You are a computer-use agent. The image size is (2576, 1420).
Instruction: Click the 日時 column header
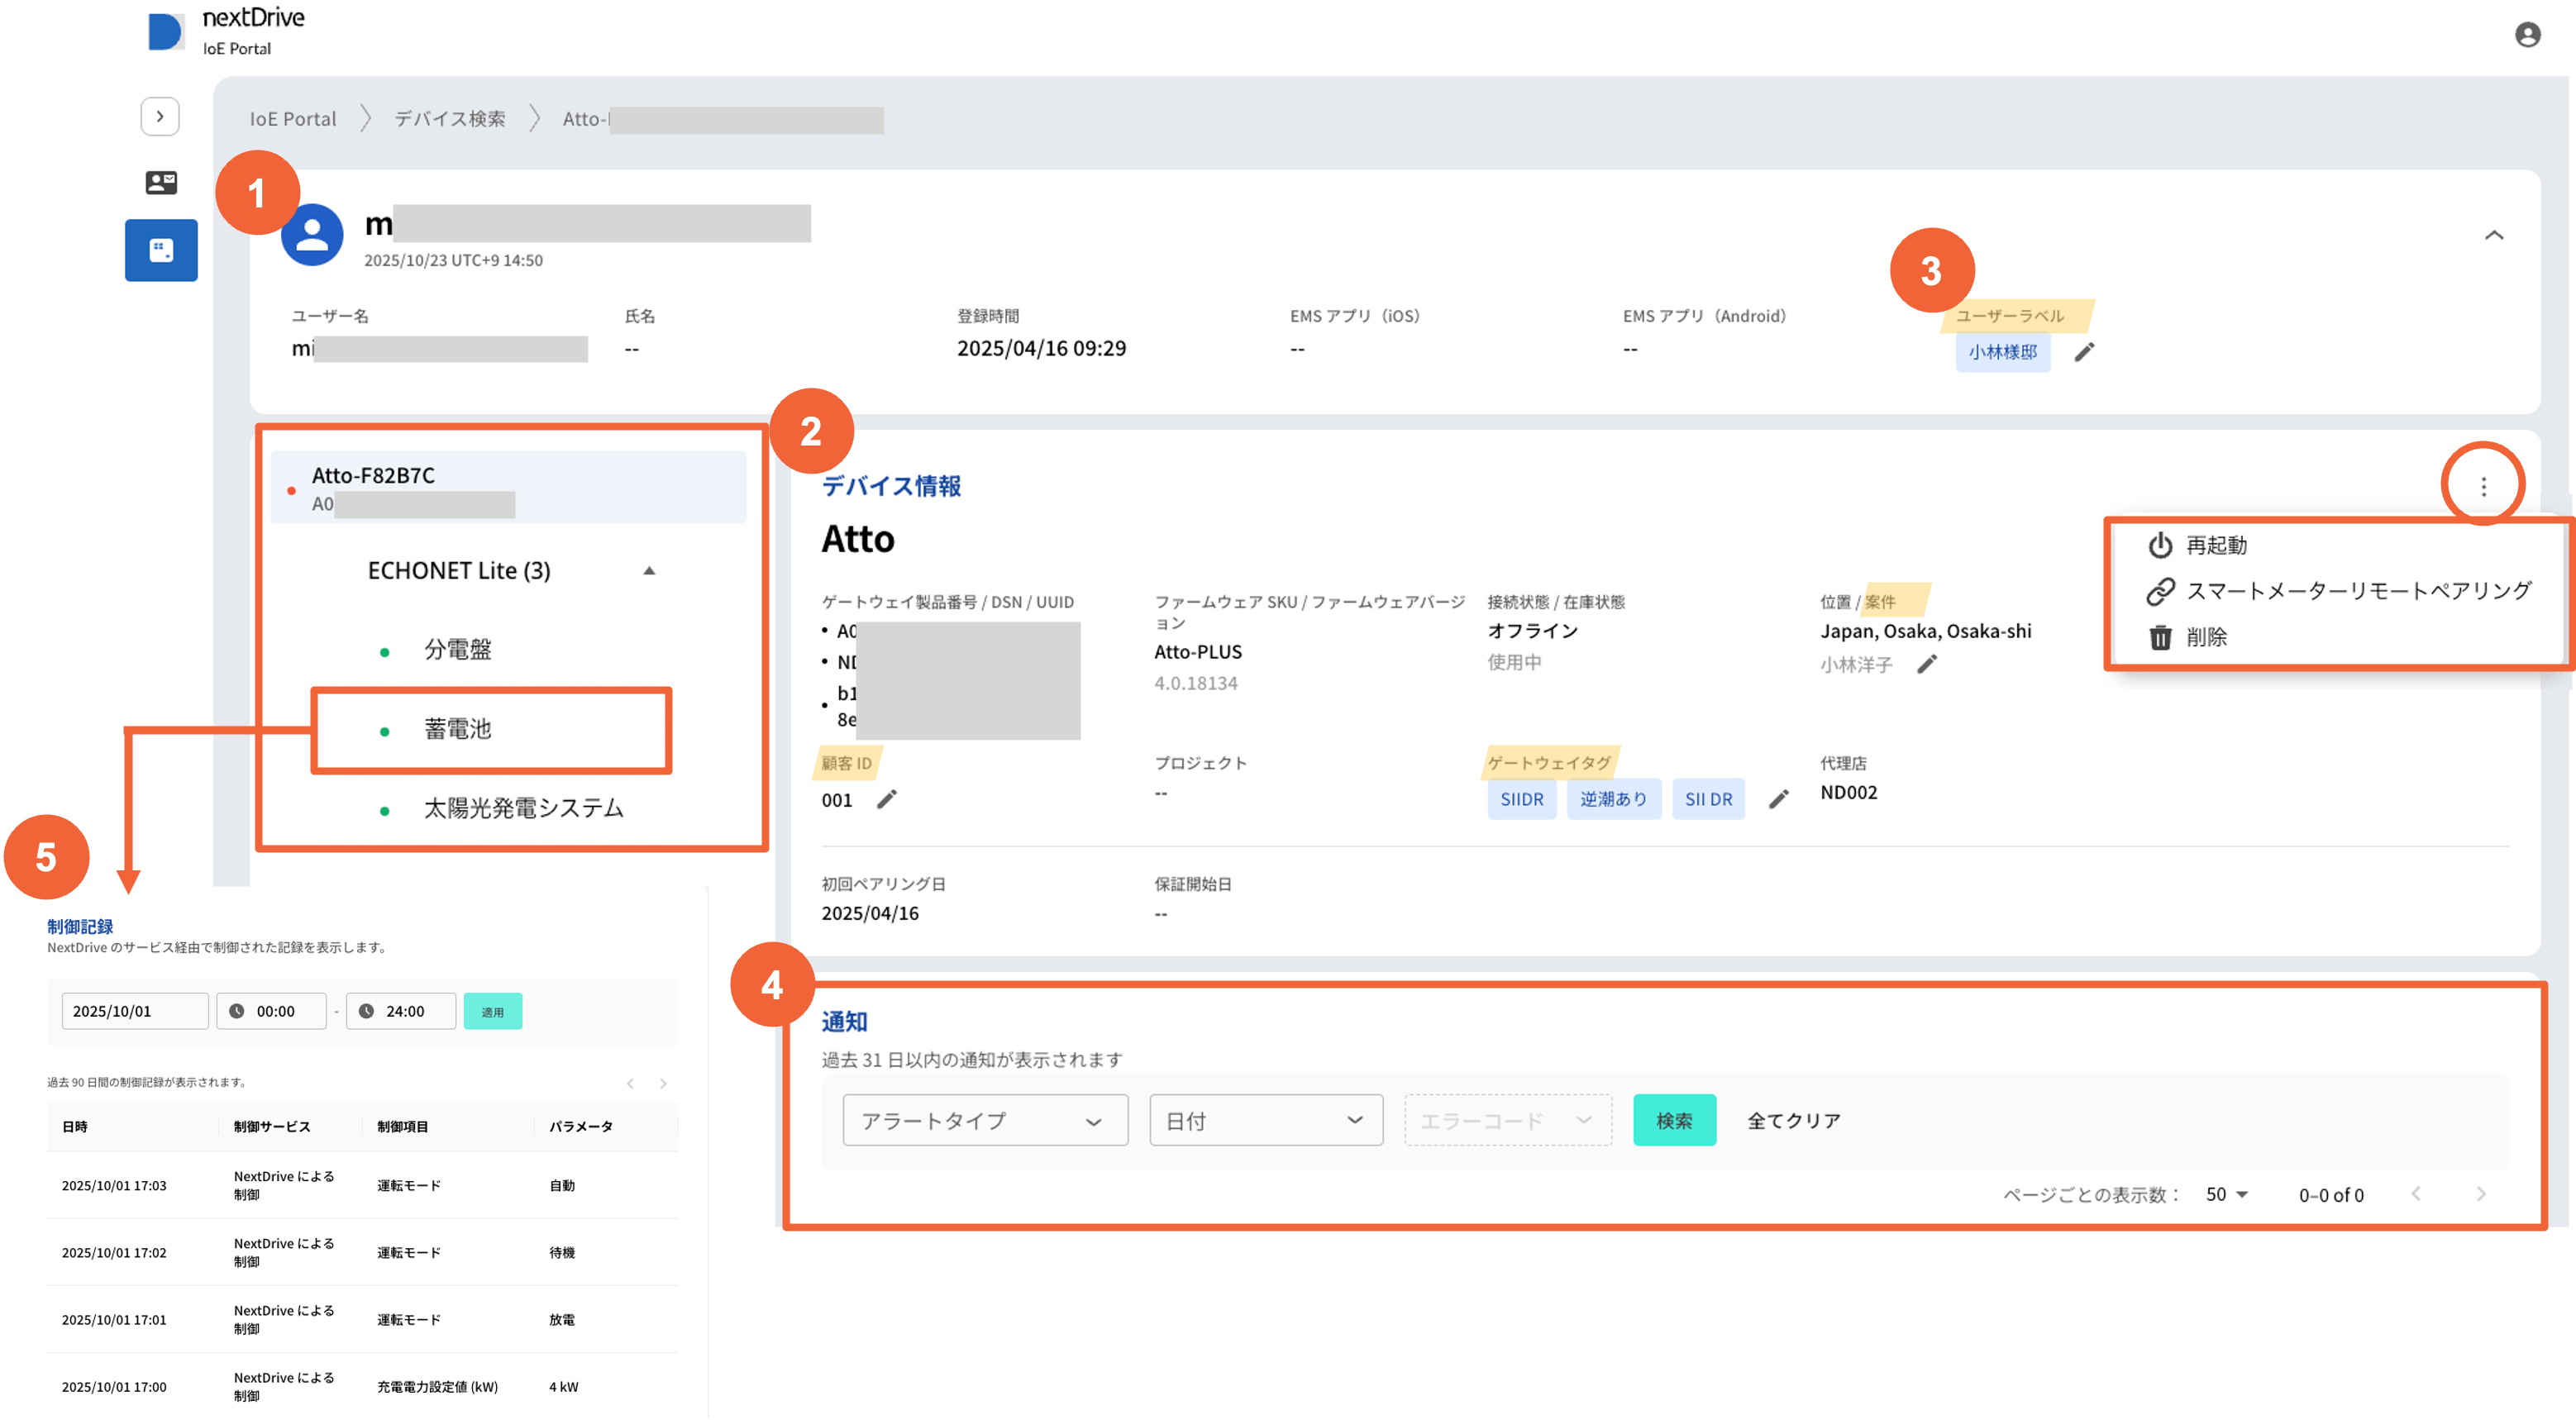[75, 1126]
